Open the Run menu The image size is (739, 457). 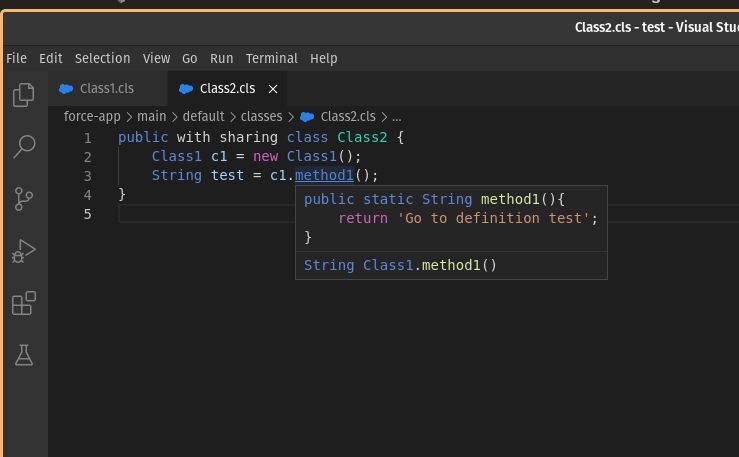[x=222, y=58]
